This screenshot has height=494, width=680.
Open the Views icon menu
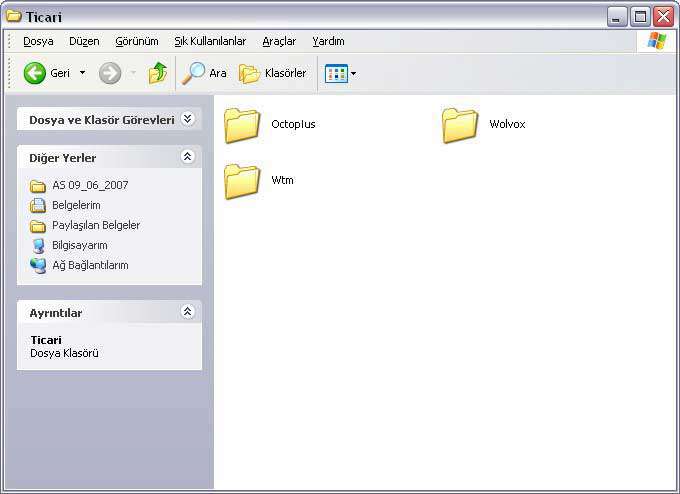[x=336, y=73]
